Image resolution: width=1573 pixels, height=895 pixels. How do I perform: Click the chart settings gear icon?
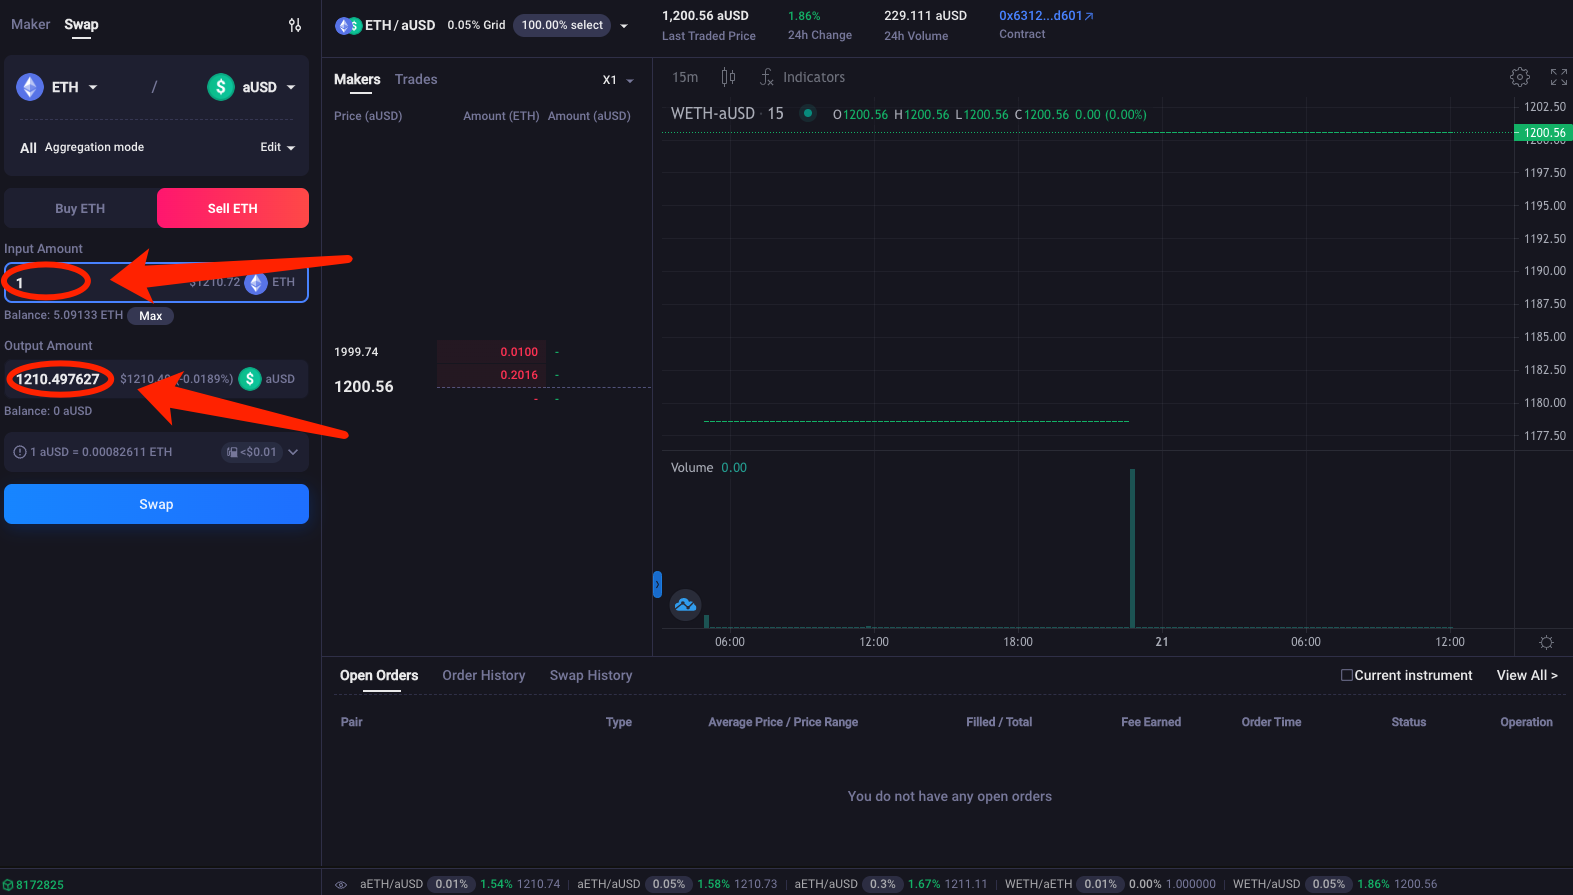point(1519,77)
